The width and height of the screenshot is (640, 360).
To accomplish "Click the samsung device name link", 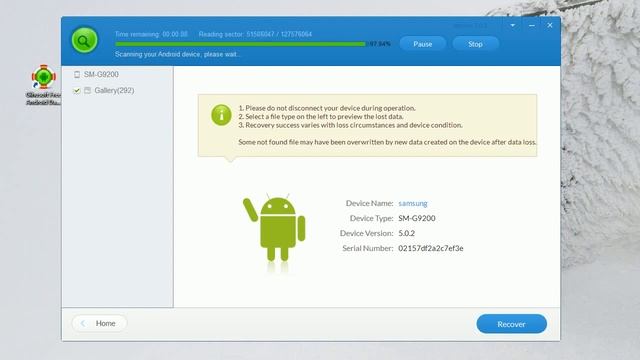I will tap(413, 203).
